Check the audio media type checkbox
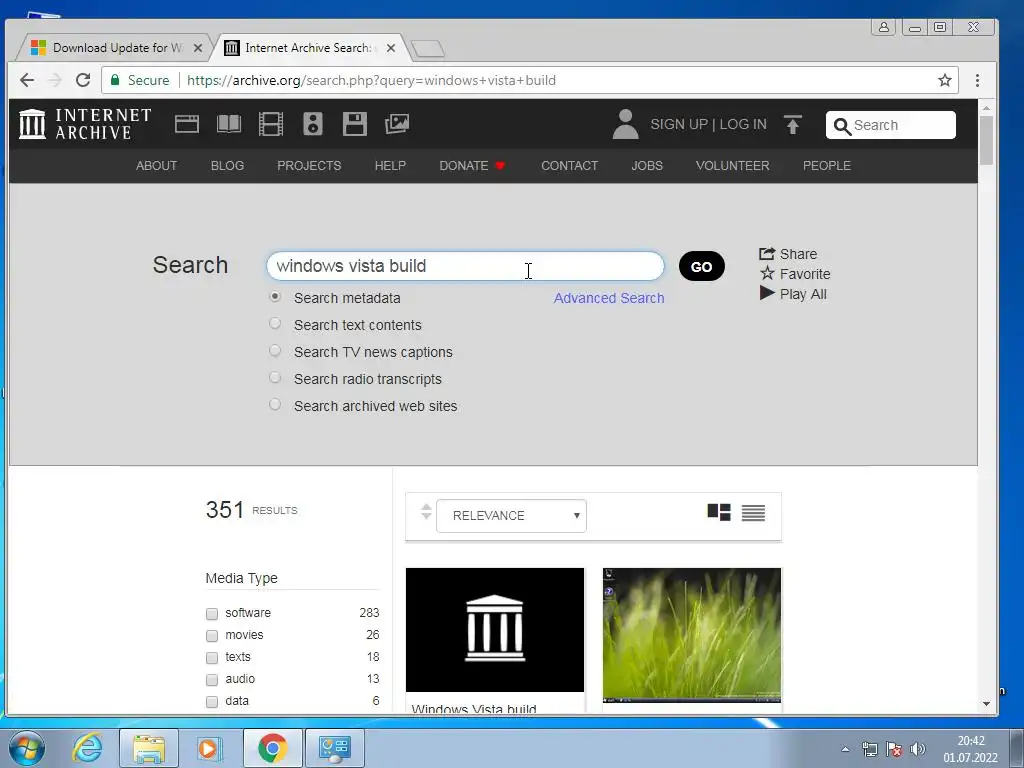1024x768 pixels. click(x=212, y=680)
